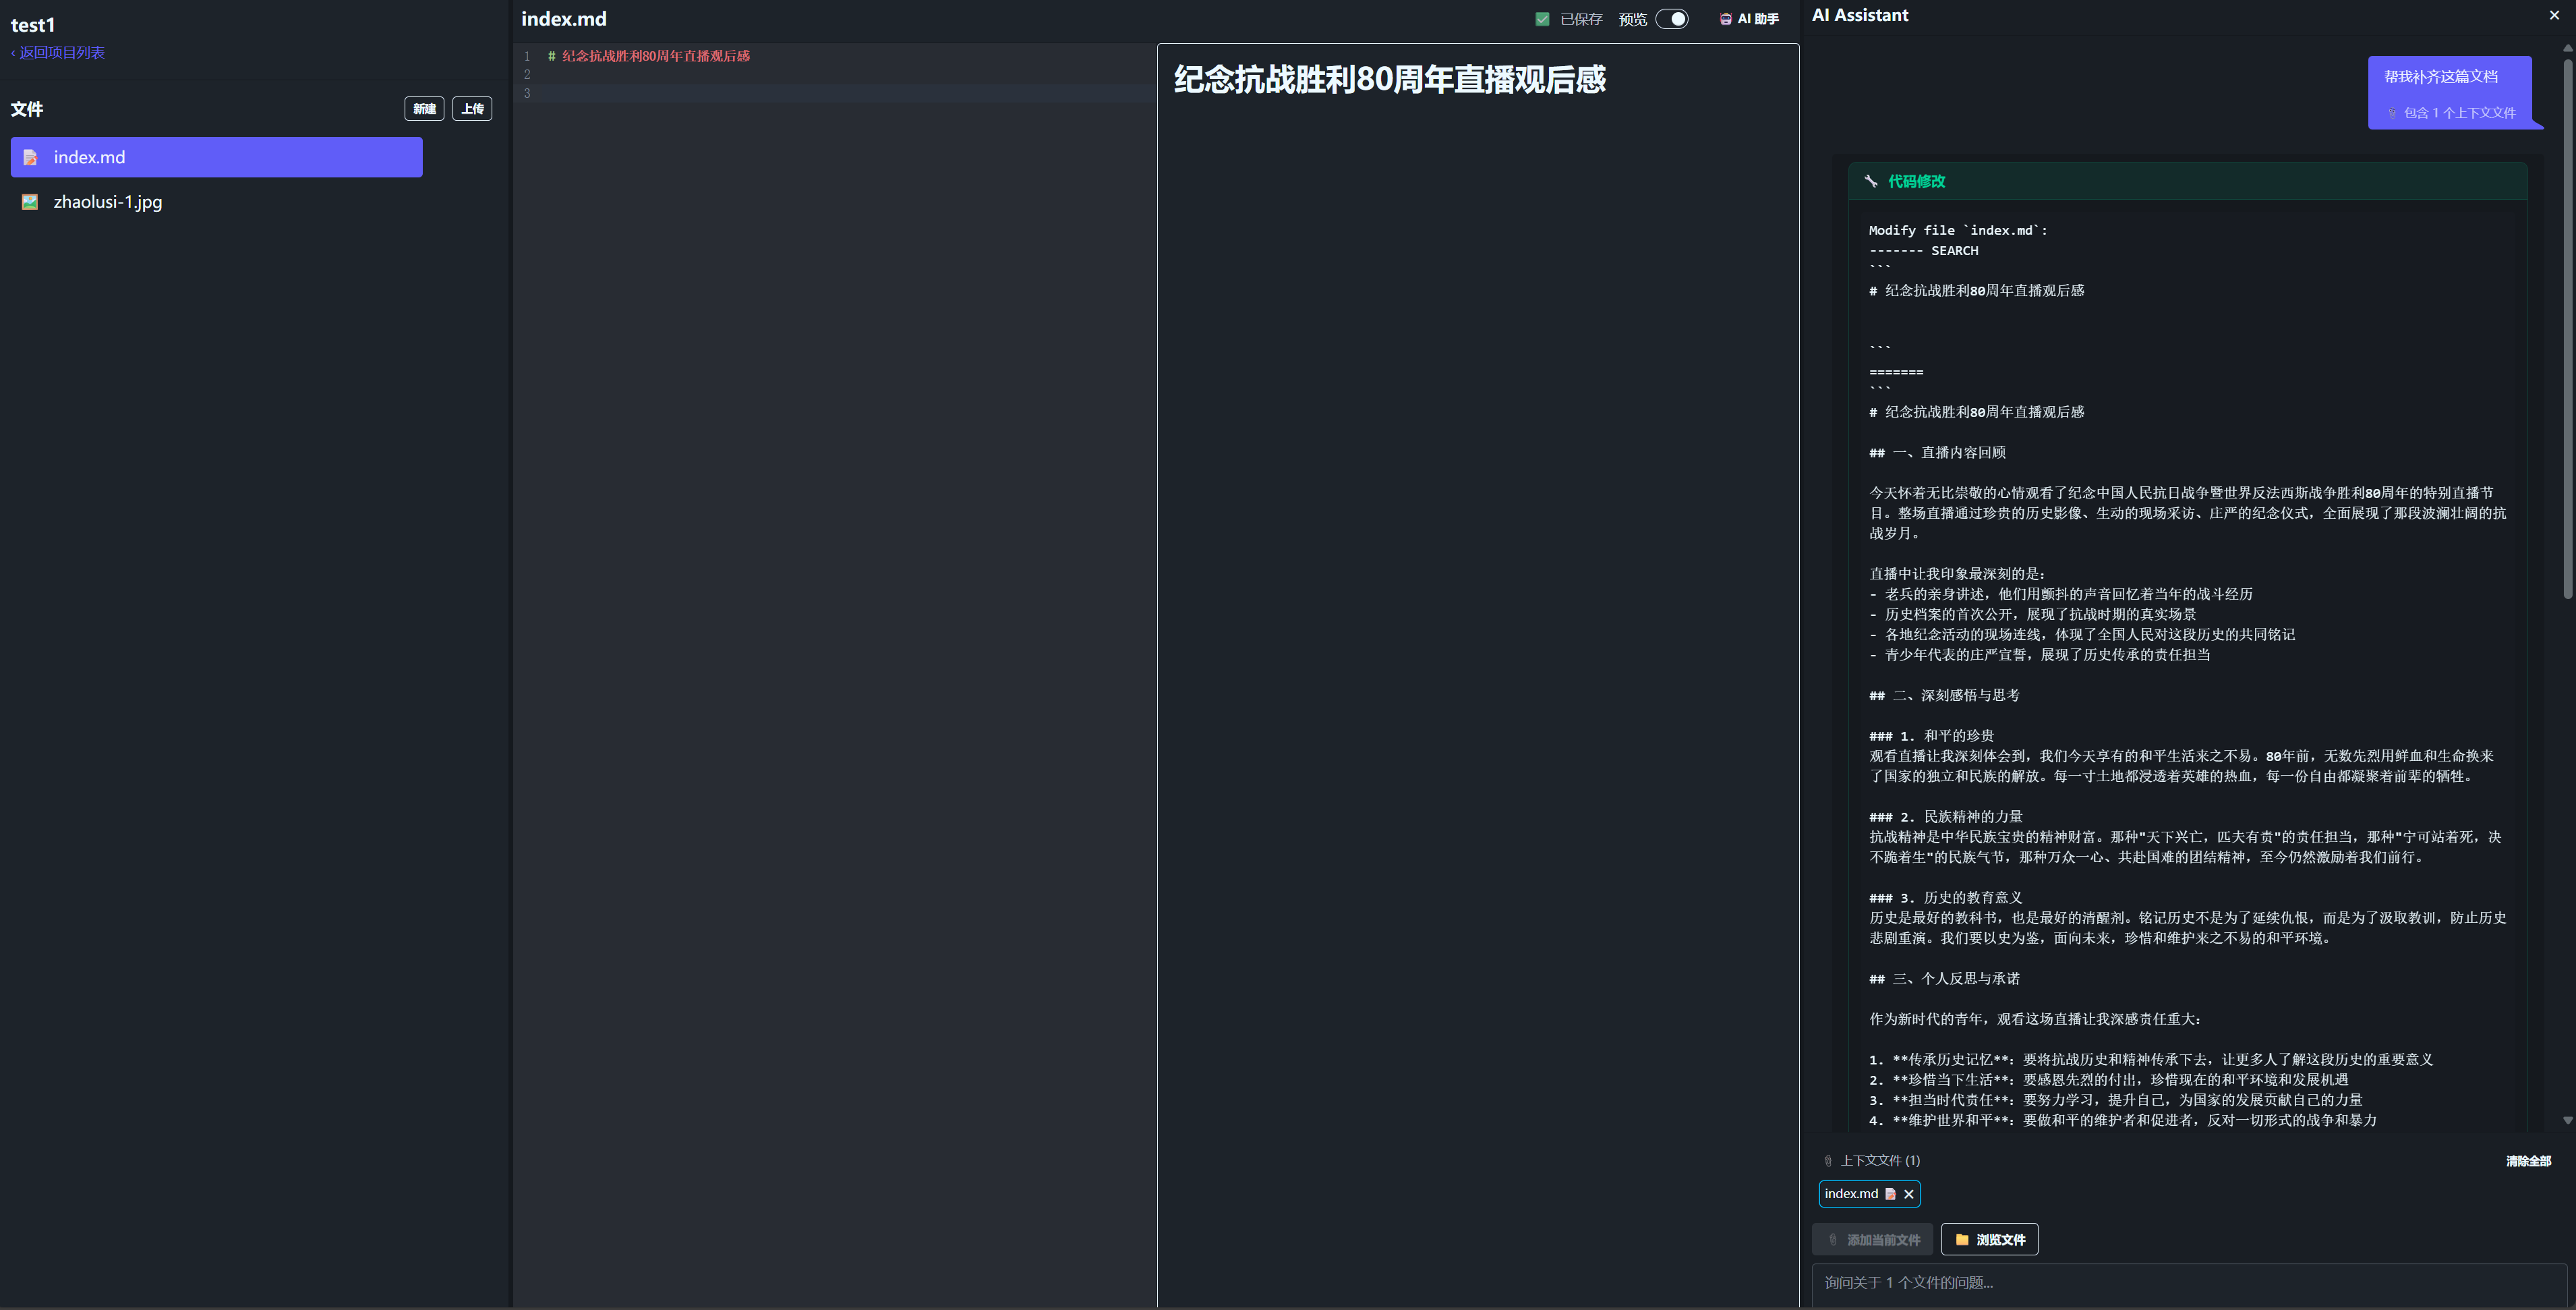Click the 添加当前文件 button
This screenshot has height=1310, width=2576.
coord(1872,1239)
